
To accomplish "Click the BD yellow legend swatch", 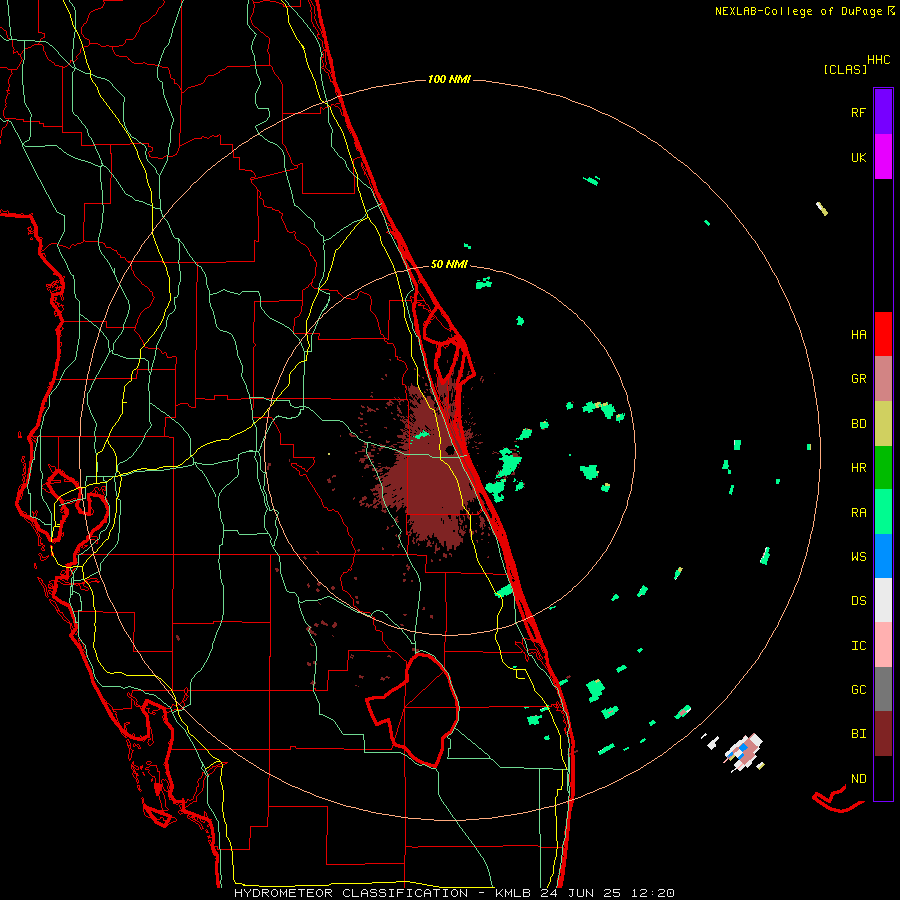I will pyautogui.click(x=883, y=423).
